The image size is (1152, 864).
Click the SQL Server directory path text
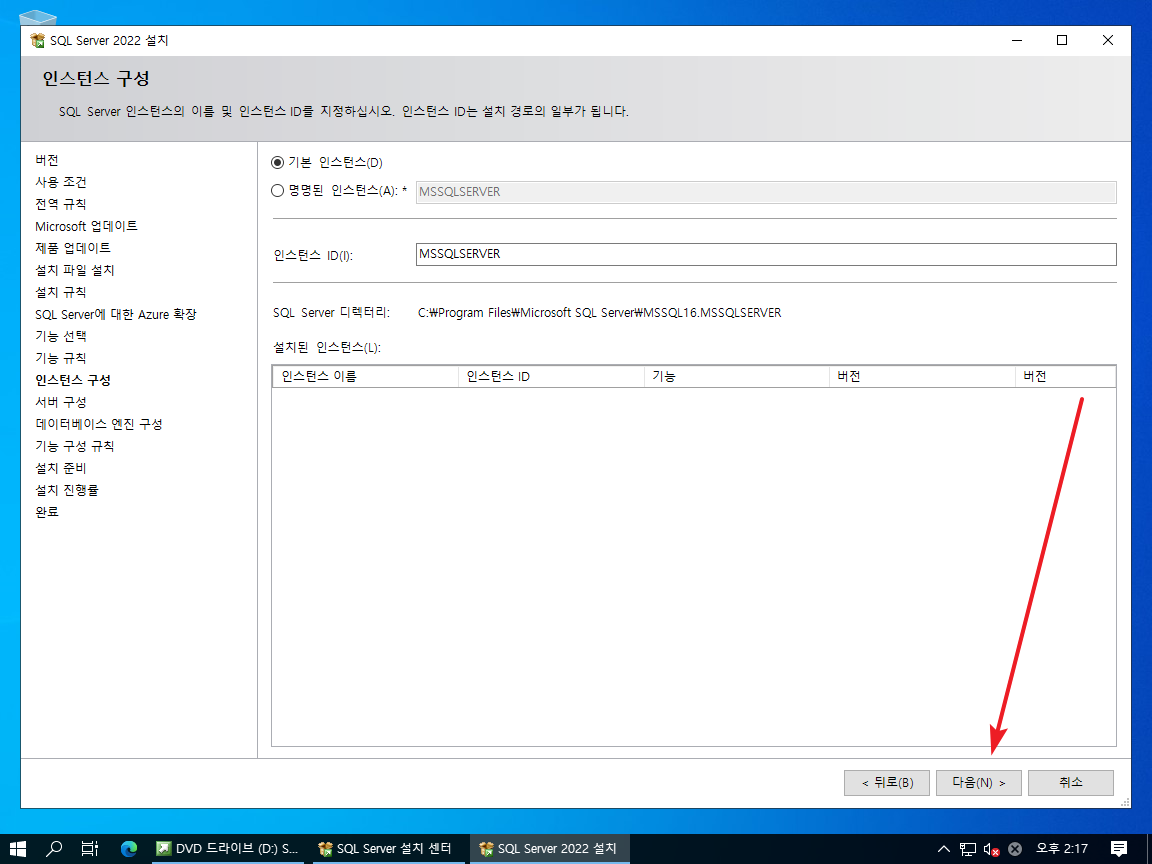click(600, 313)
